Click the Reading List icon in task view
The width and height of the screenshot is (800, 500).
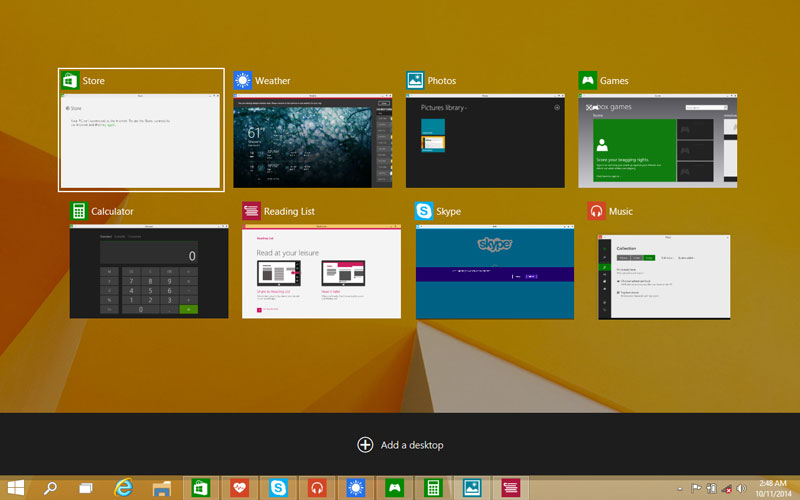coord(251,211)
